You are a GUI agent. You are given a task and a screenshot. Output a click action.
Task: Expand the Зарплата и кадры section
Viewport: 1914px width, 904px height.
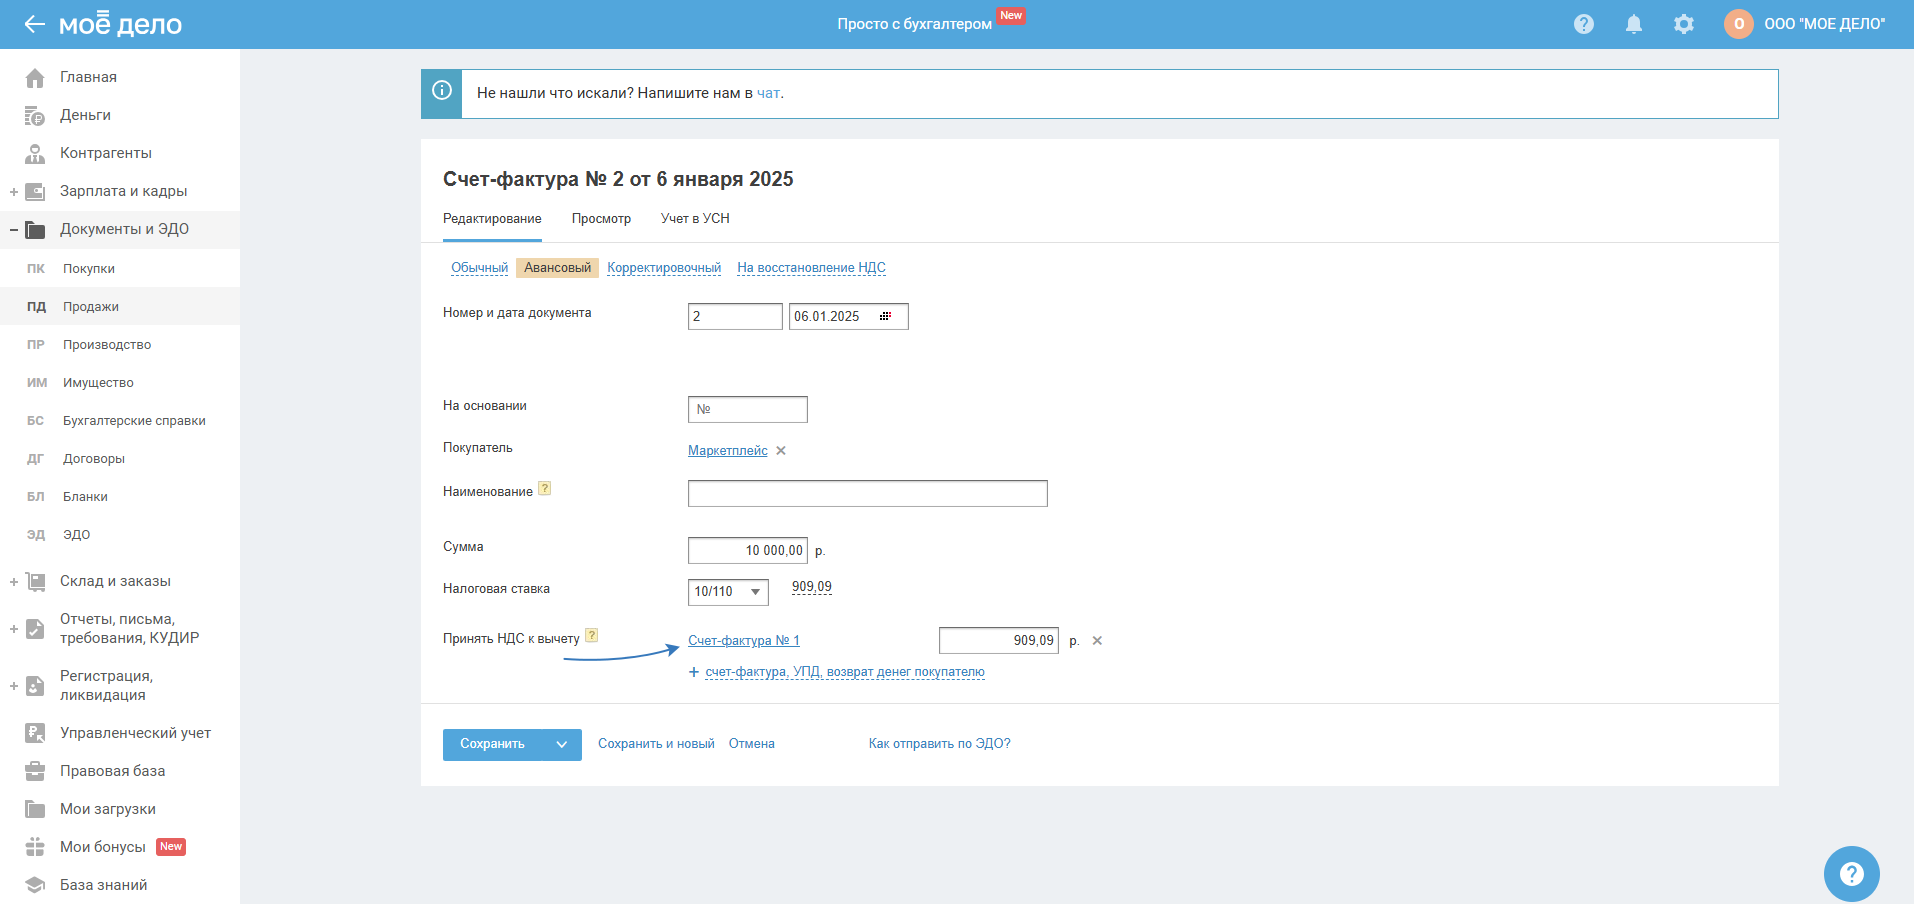tap(14, 191)
